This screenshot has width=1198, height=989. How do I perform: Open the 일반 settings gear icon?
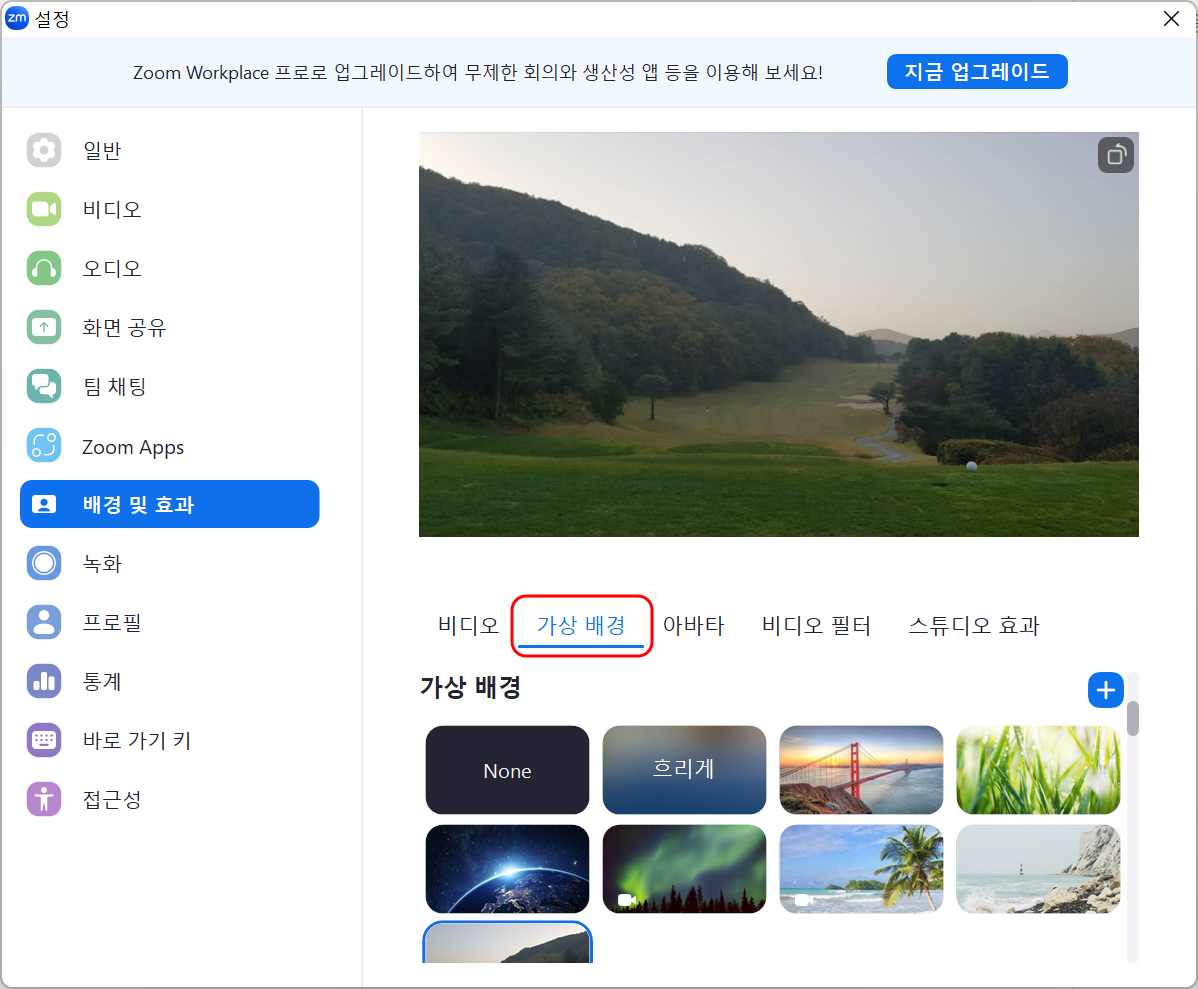[44, 150]
